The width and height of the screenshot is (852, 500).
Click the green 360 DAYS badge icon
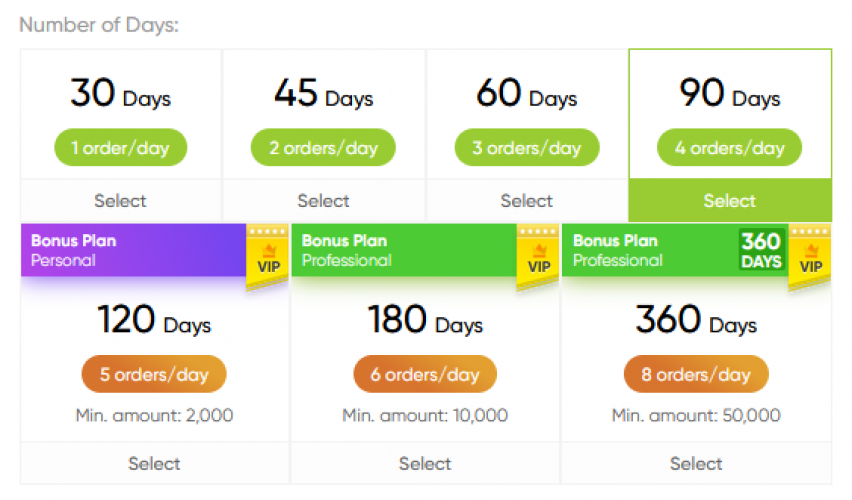[761, 251]
